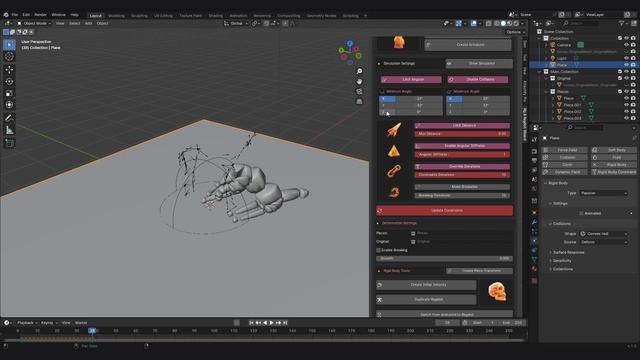Screen dimensions: 640x360
Task: Open the collision Shape Convex Hull dropdown
Action: point(603,234)
